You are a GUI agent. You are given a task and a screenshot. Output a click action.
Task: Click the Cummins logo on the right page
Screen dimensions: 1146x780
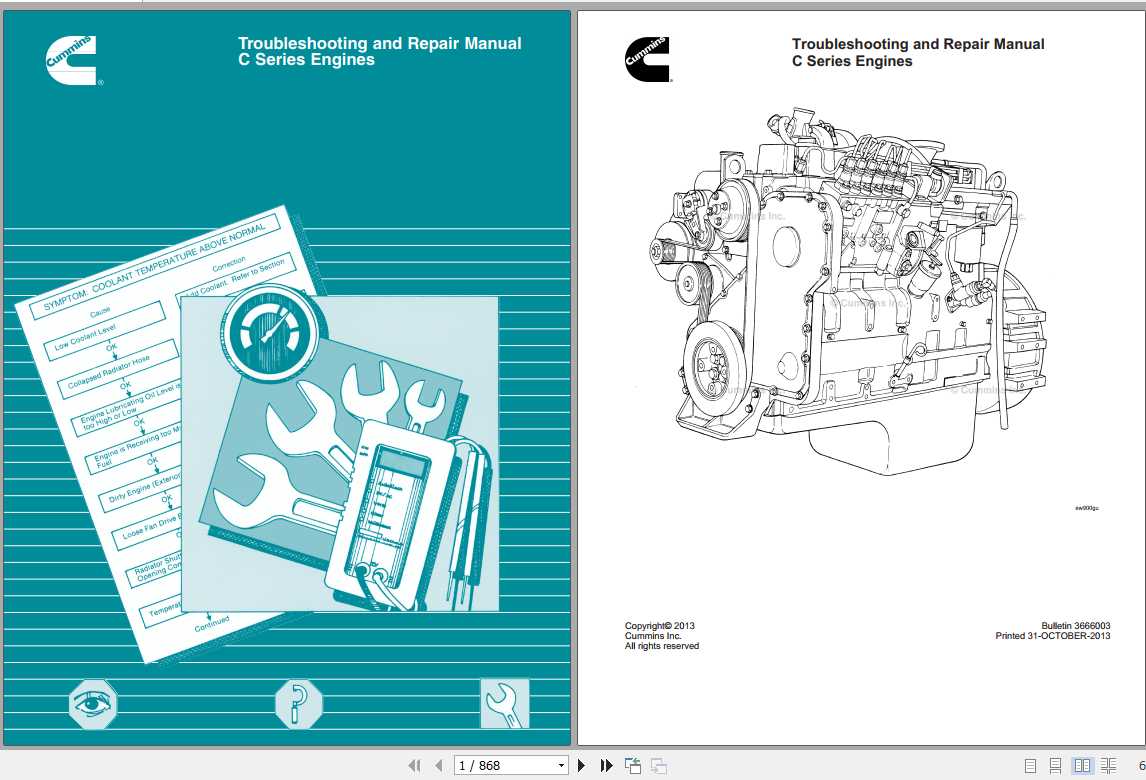click(648, 60)
